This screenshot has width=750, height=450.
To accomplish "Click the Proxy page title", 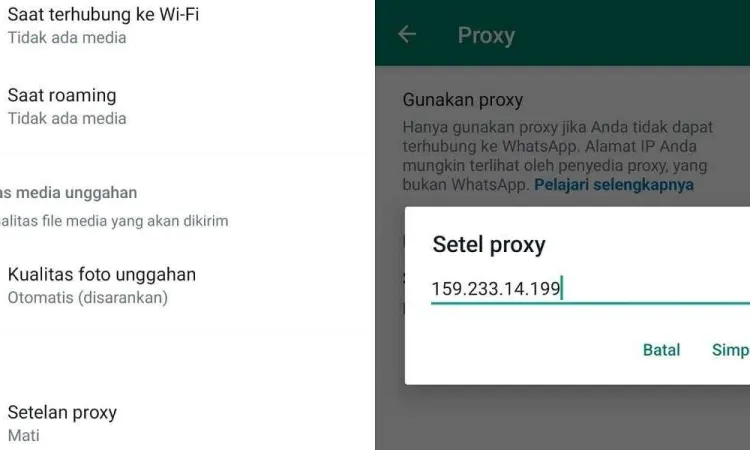I will tap(486, 35).
